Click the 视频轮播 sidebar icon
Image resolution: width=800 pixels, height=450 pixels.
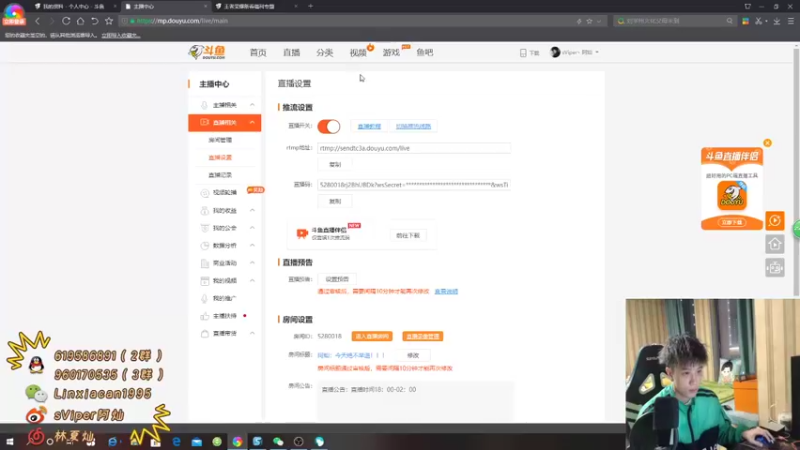(205, 193)
